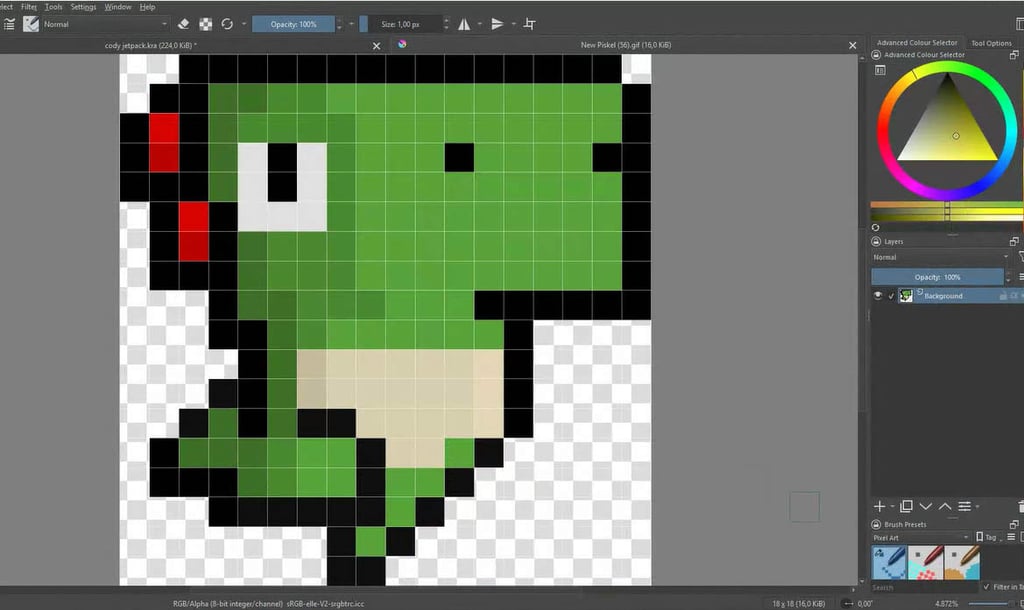Screen dimensions: 1024x610
Task: Open brush presets view mode menu icon
Action: [1011, 538]
